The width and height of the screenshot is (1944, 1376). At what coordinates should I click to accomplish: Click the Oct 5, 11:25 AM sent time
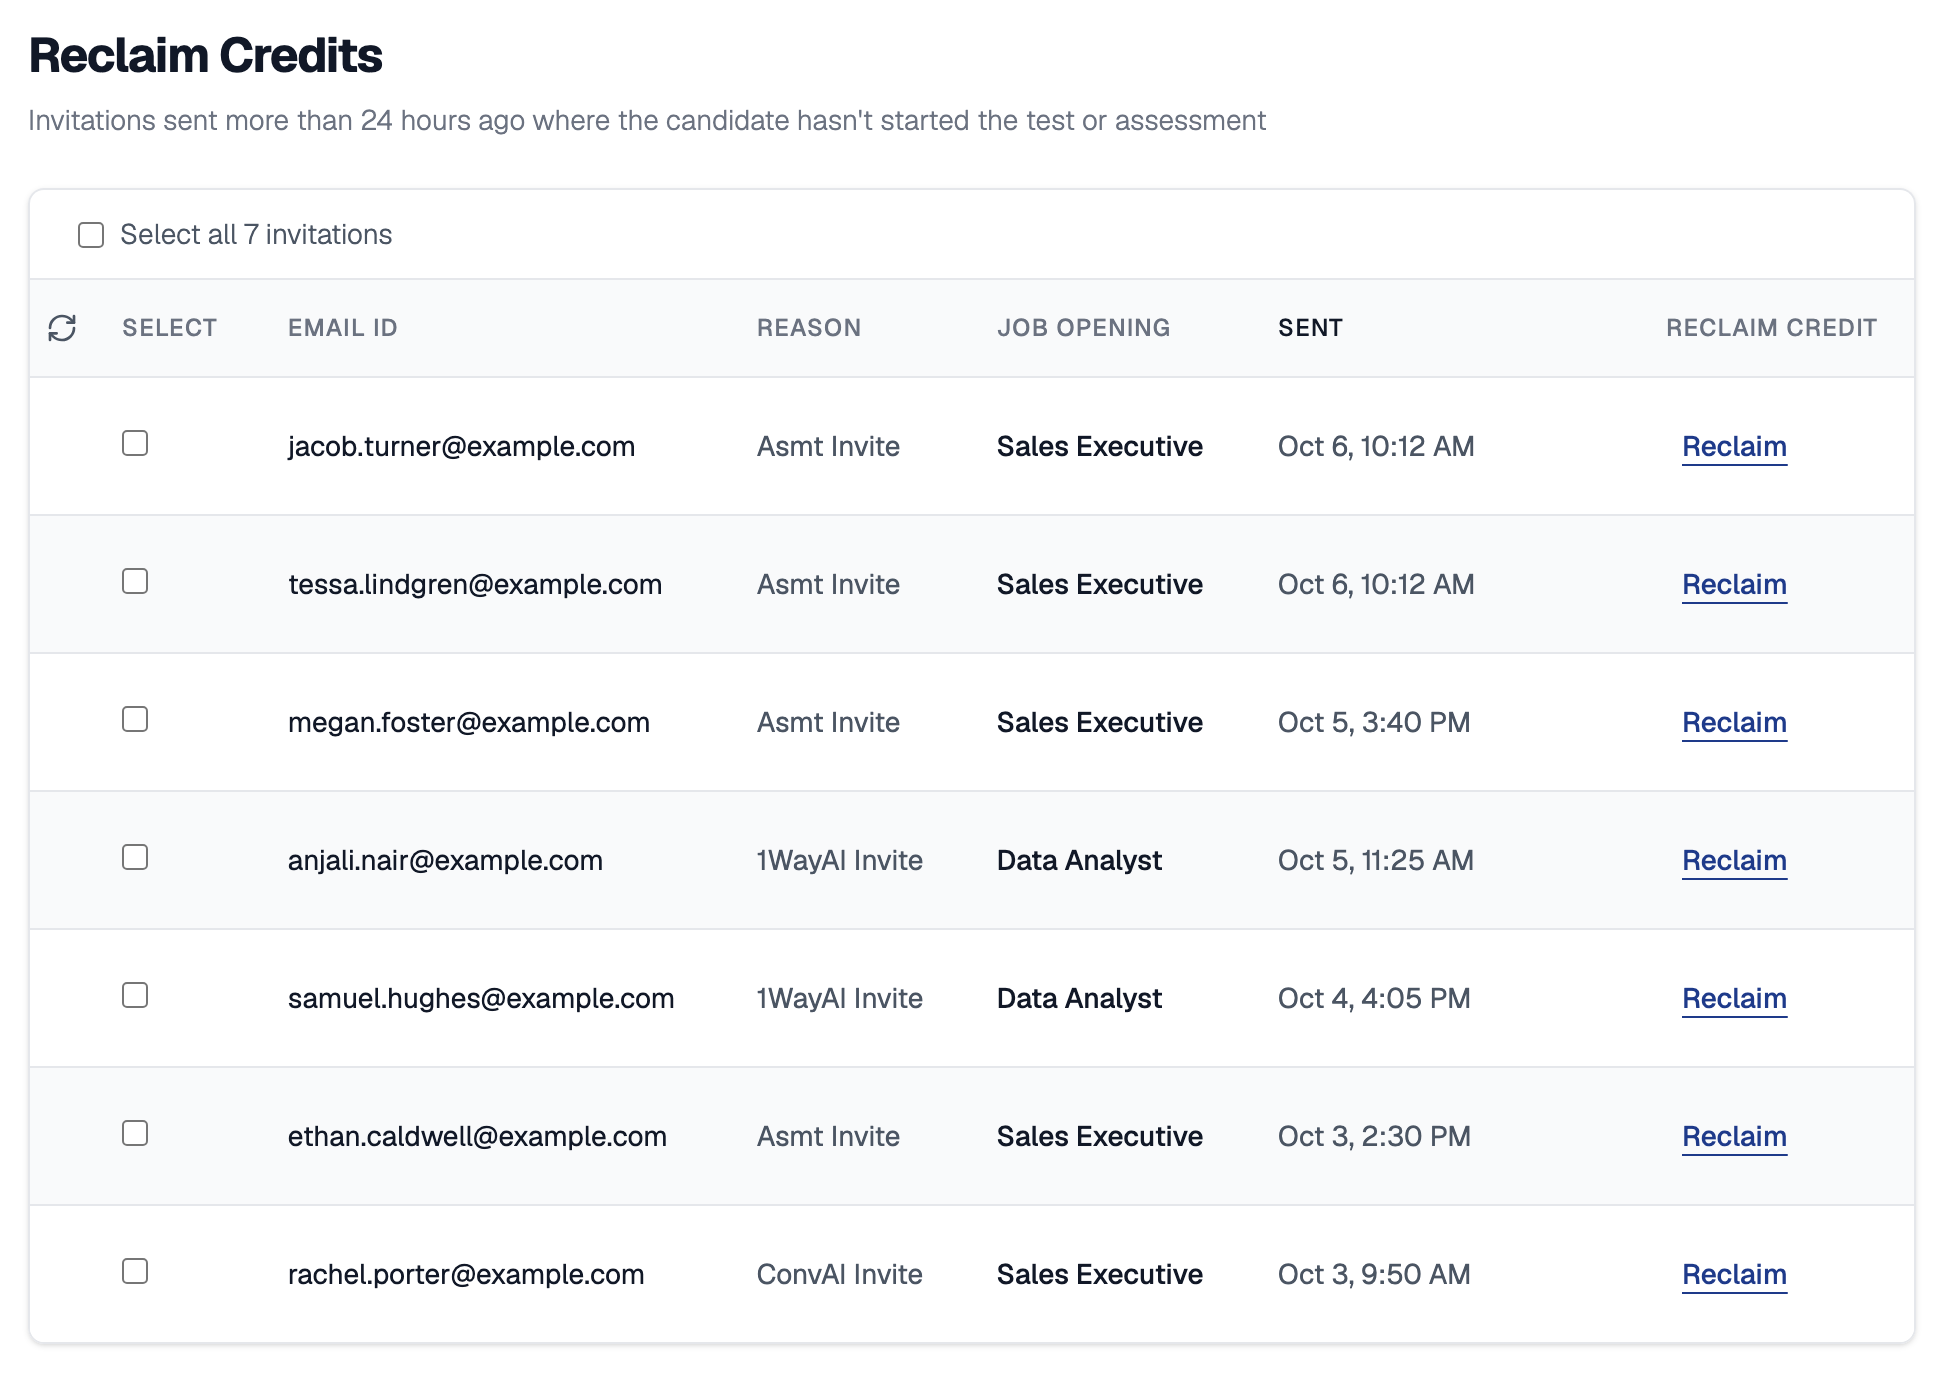1376,860
